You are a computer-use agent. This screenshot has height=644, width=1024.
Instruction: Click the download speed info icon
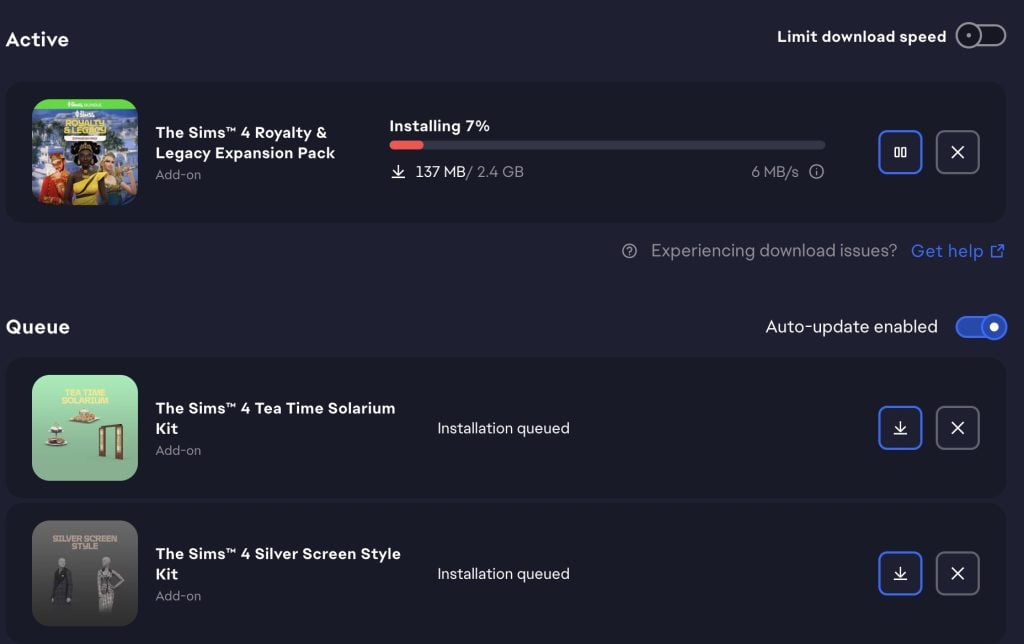tap(816, 172)
